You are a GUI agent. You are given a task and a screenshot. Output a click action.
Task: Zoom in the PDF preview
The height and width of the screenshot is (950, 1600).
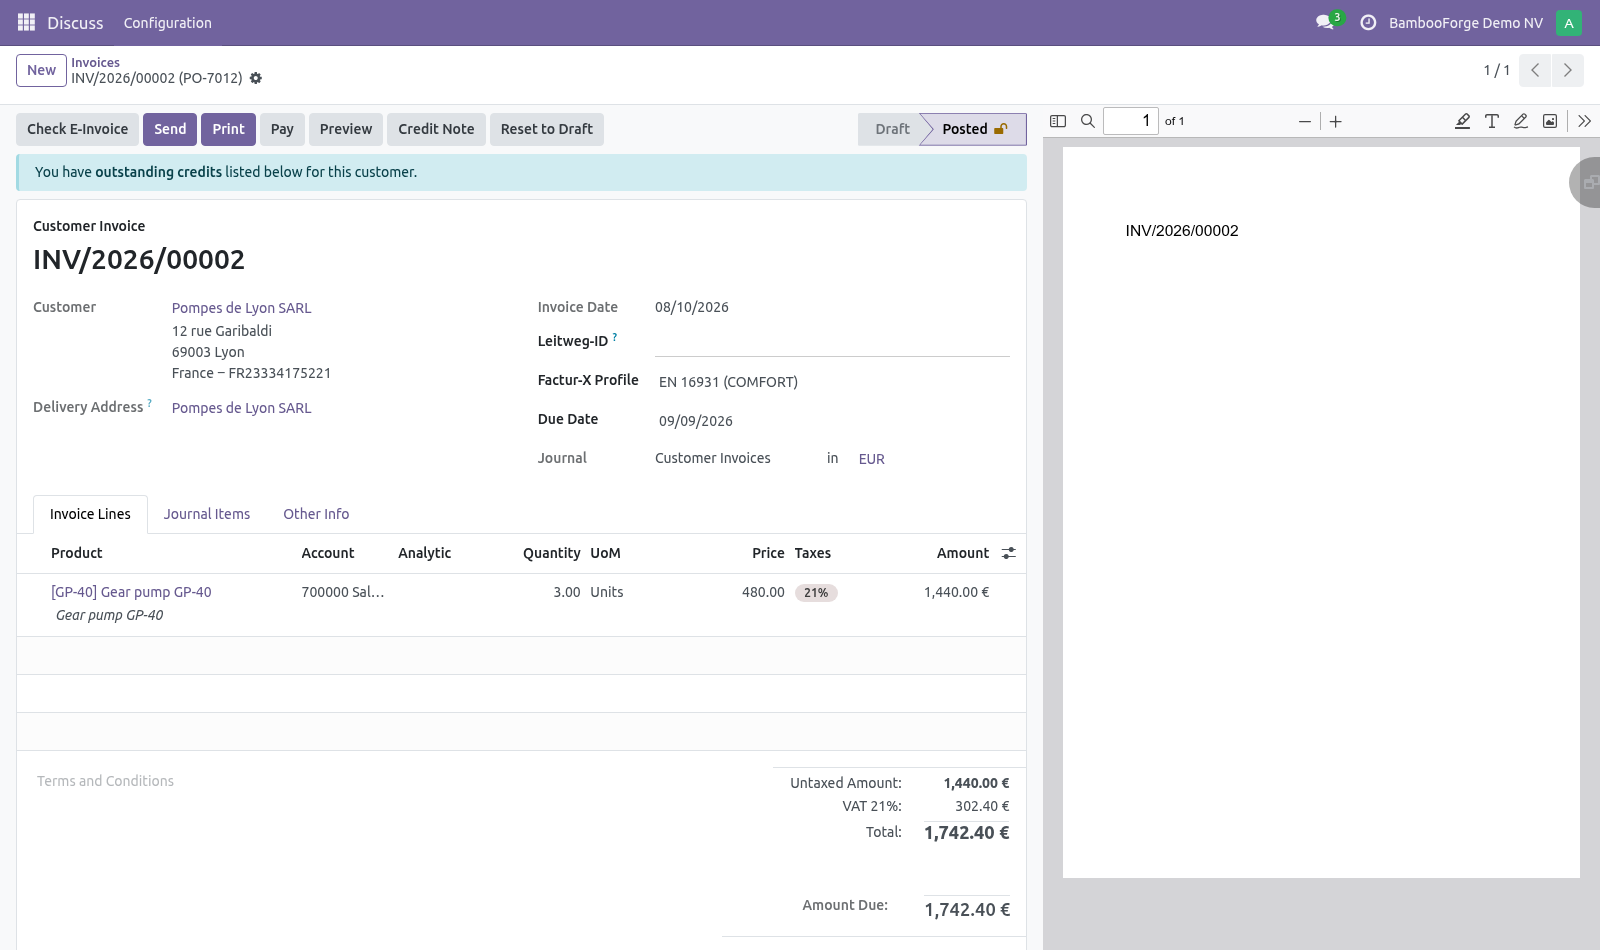pyautogui.click(x=1336, y=121)
